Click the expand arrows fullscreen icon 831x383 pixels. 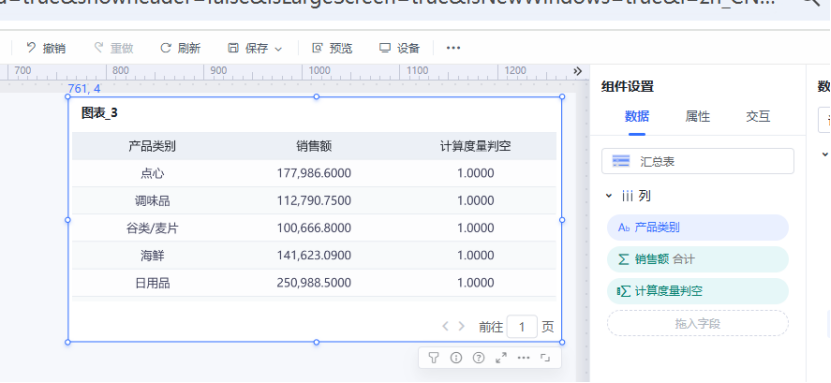(x=501, y=358)
